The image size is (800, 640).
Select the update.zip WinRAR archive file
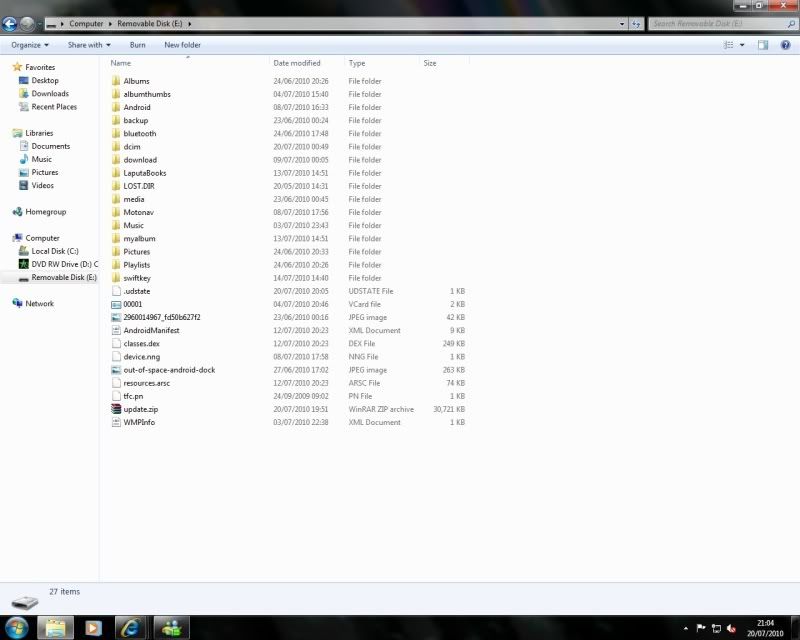(x=140, y=409)
